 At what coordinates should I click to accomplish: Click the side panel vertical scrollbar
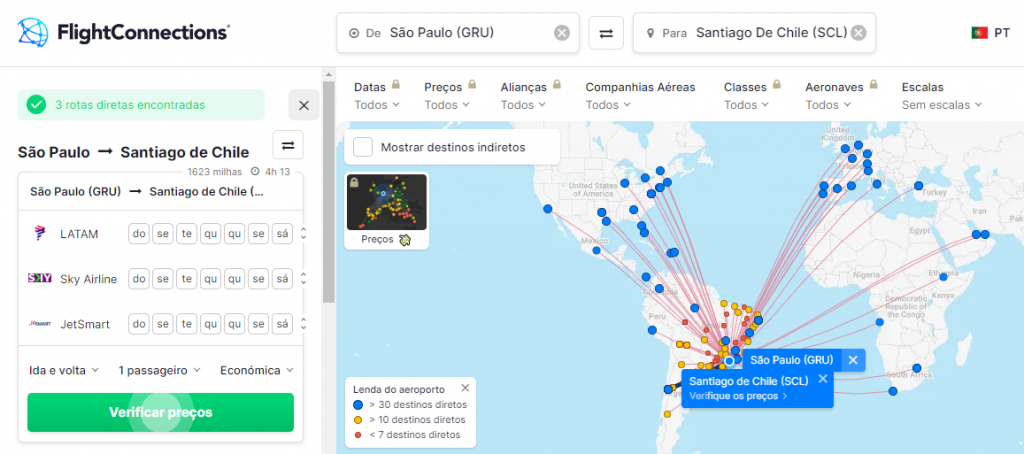(x=328, y=192)
